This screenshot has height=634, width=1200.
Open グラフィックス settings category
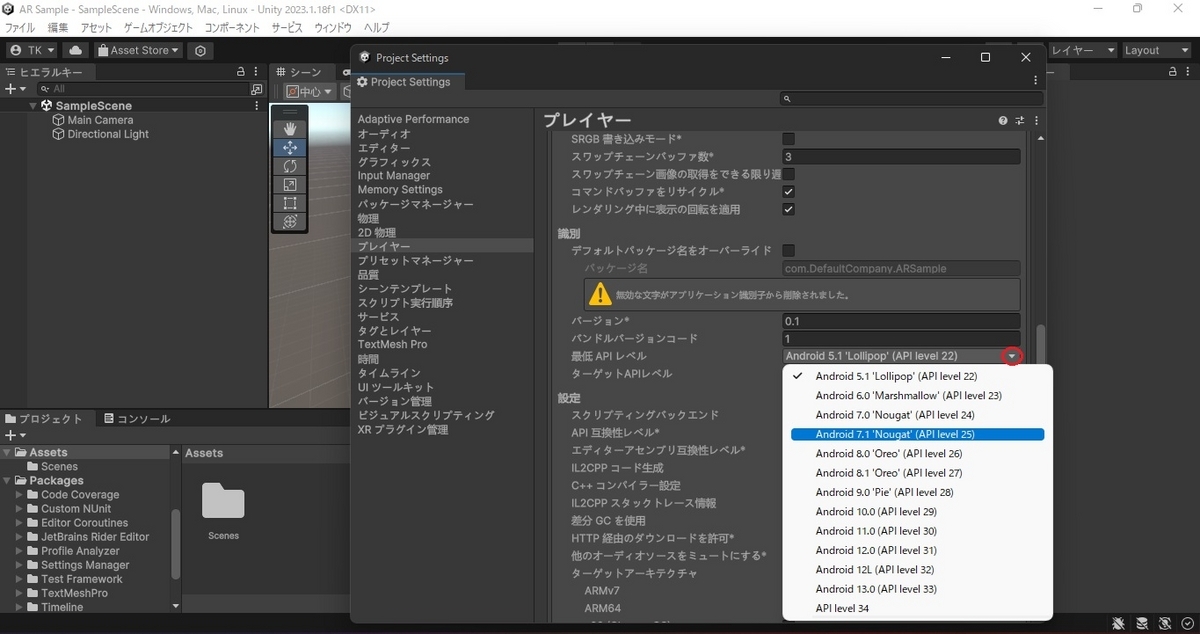(x=395, y=162)
